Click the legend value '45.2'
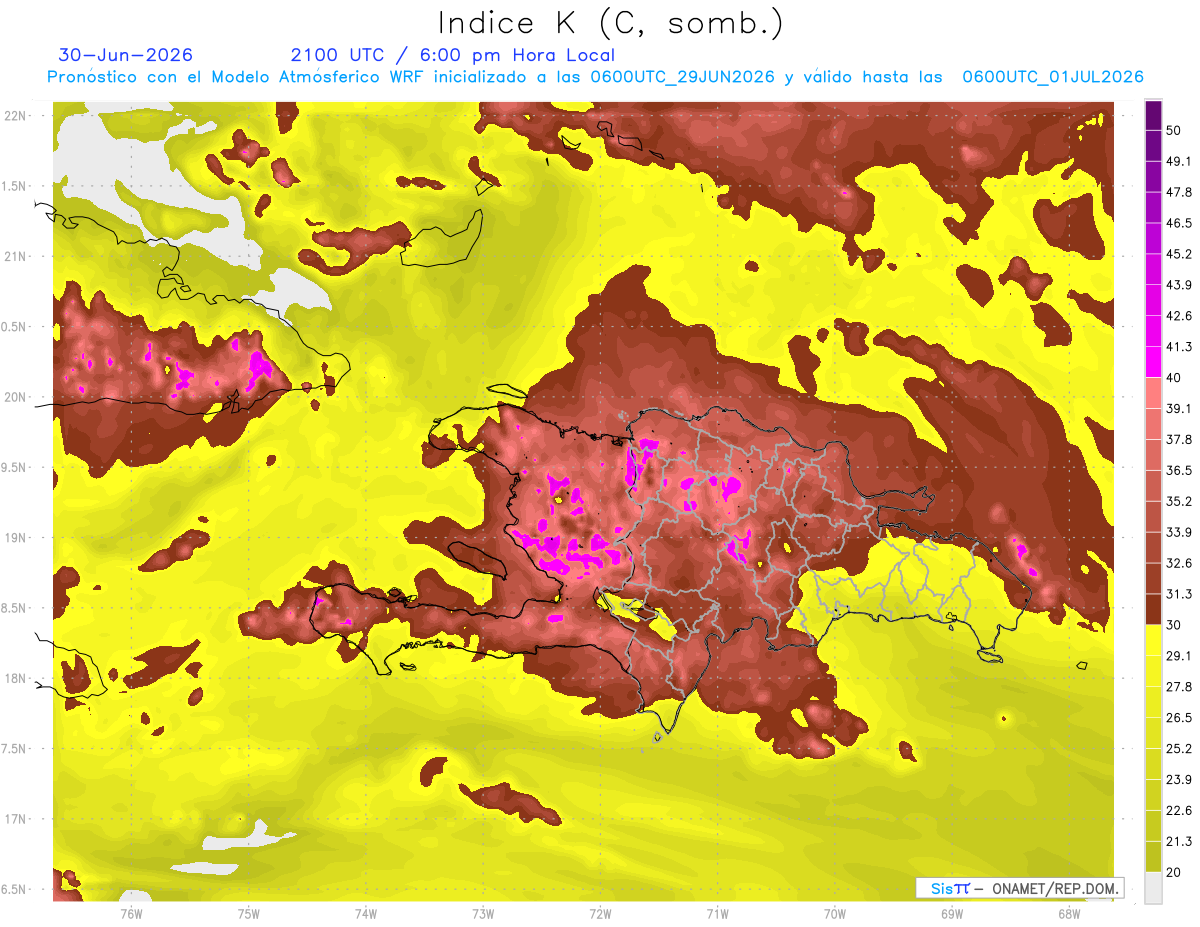This screenshot has height=927, width=1200. point(1179,254)
